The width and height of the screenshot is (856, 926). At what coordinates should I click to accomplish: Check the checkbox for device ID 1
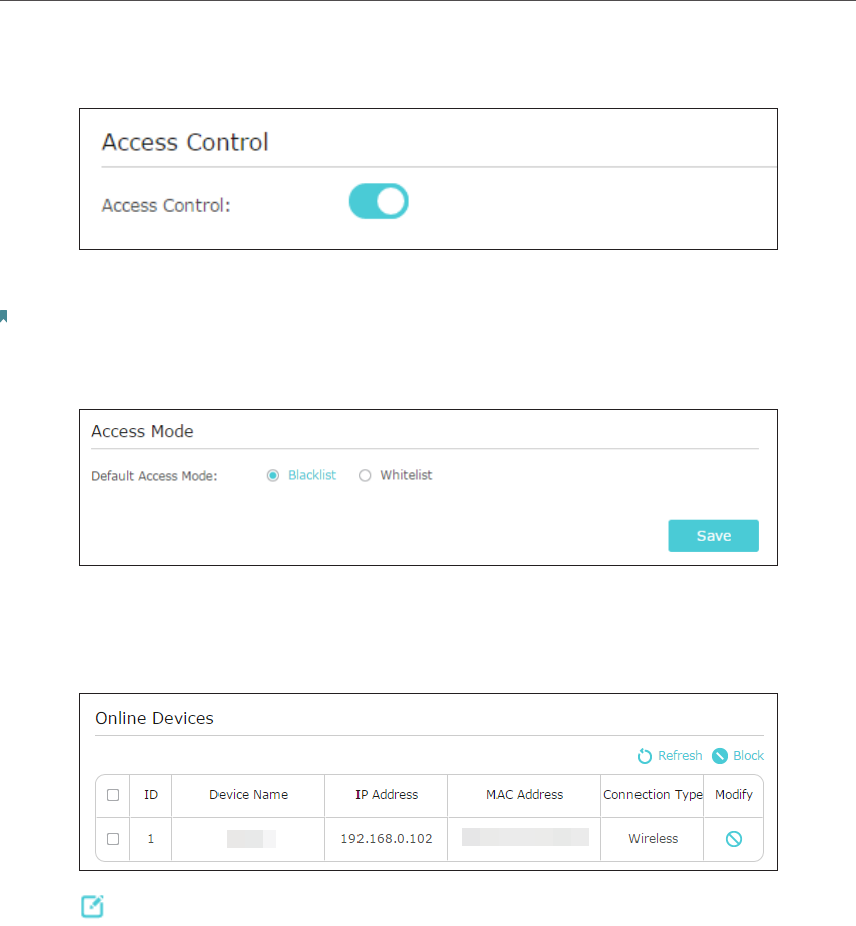click(113, 839)
